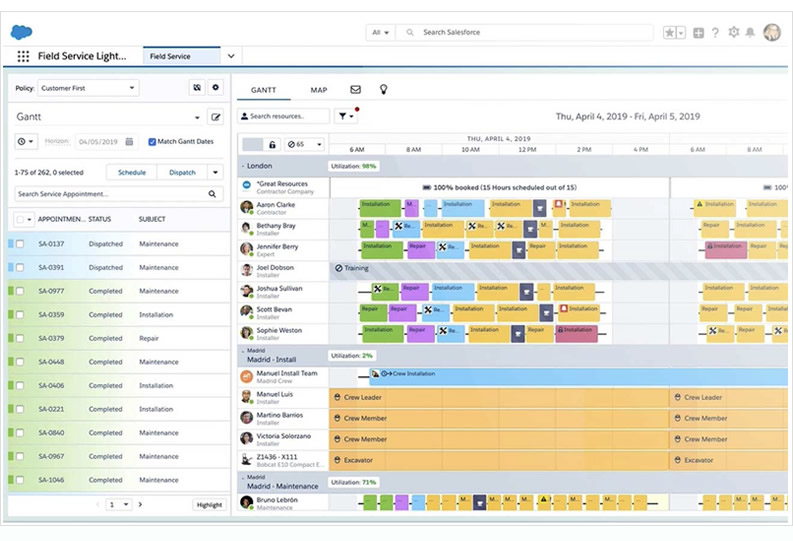Focus the Search Service Appointment field

click(x=119, y=194)
